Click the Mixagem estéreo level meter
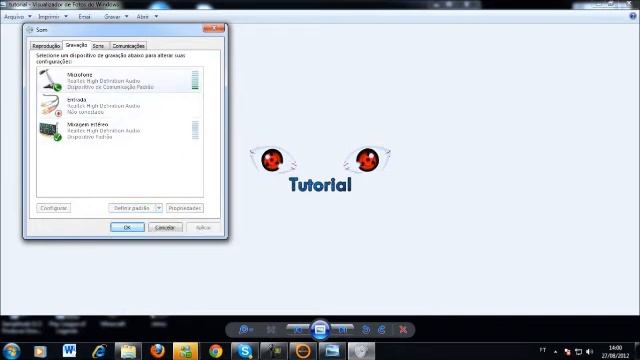Screen dimensions: 640x360 (195, 130)
